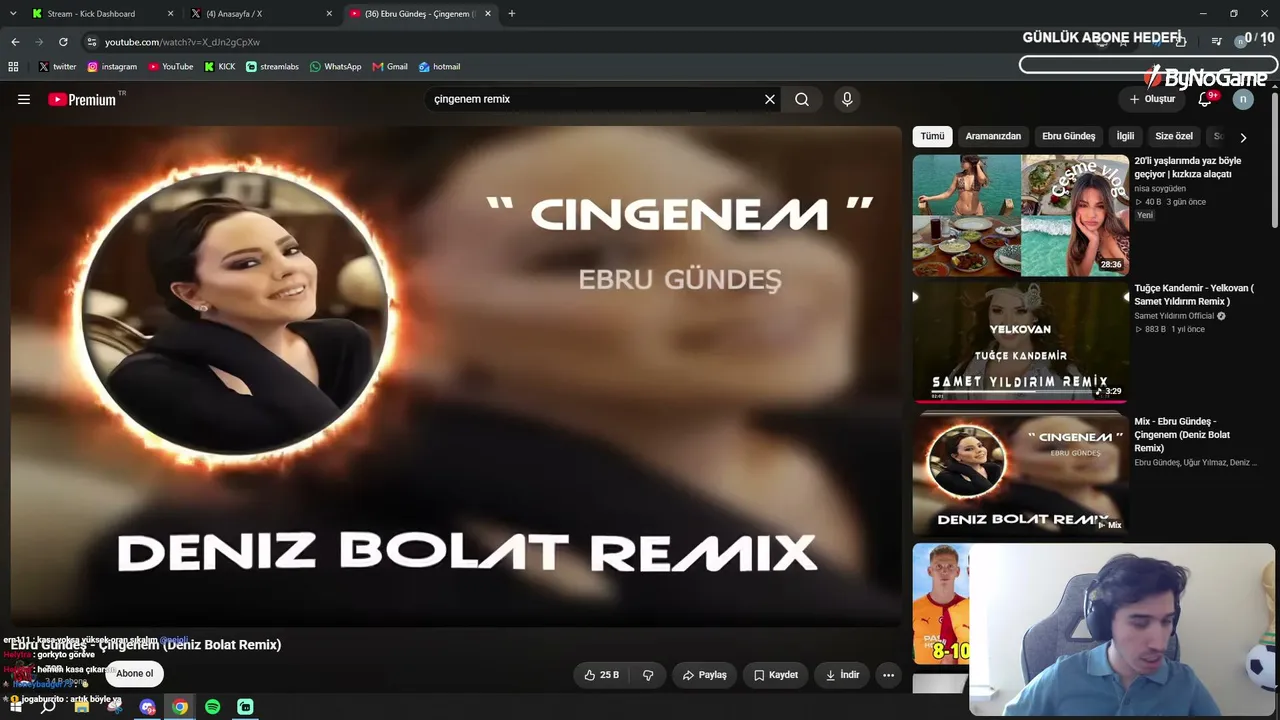The height and width of the screenshot is (720, 1280).
Task: Open "20'li yaşlarımda yaz böyle geçiyor" title
Action: [x=1188, y=167]
